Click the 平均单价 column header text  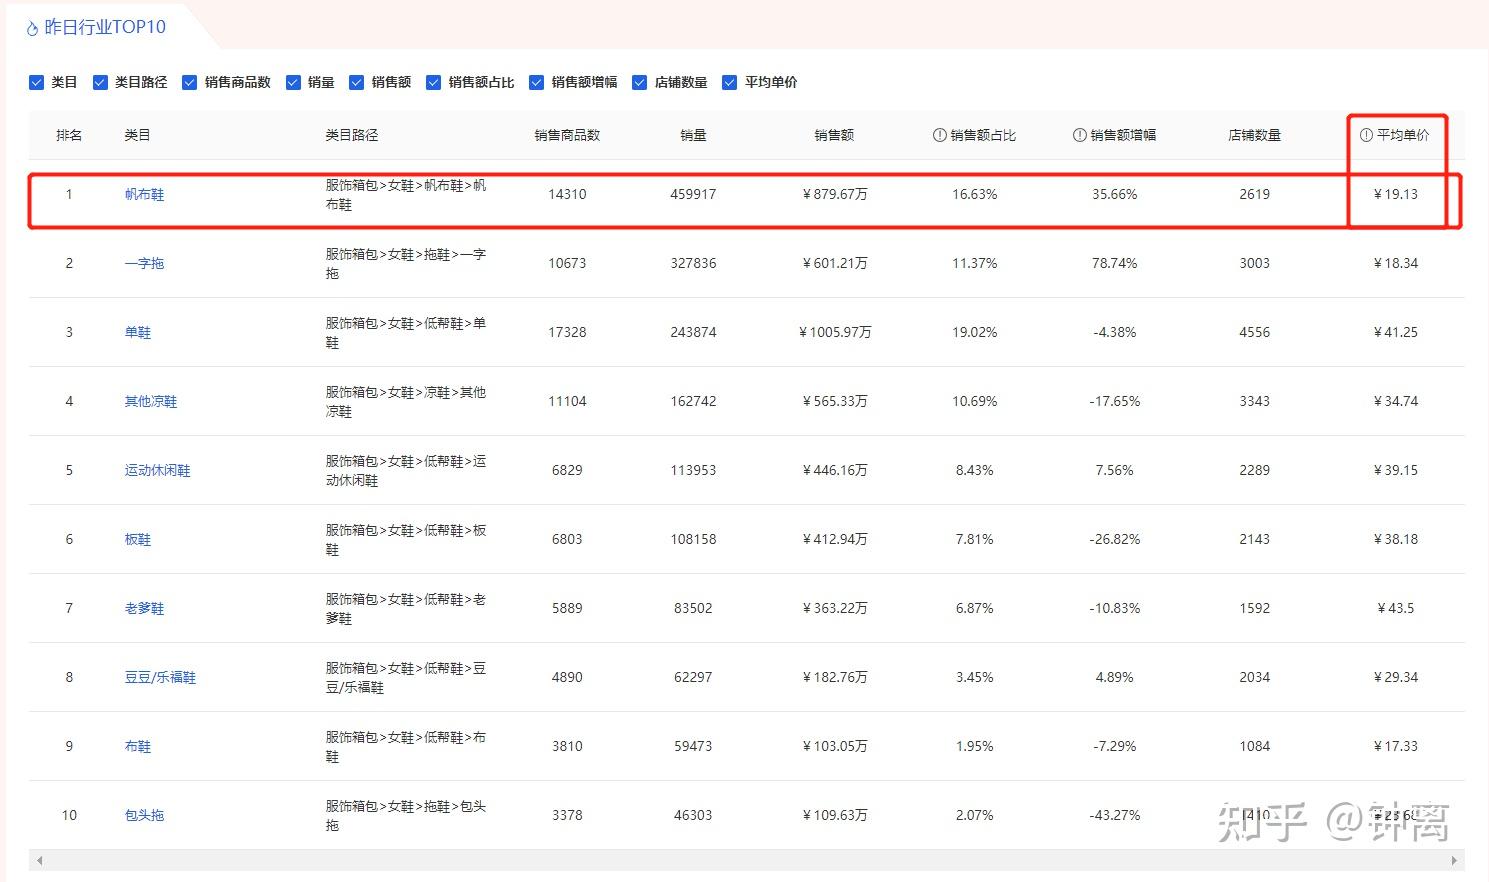click(x=1403, y=135)
